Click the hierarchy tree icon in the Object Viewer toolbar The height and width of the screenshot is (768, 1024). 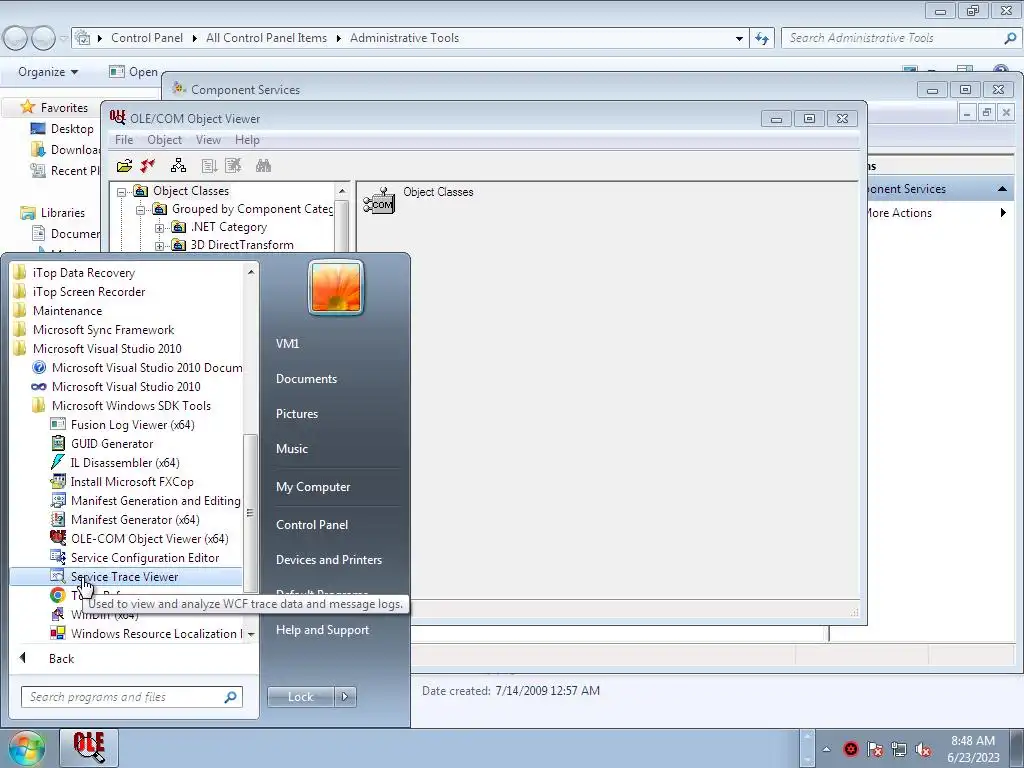178,166
